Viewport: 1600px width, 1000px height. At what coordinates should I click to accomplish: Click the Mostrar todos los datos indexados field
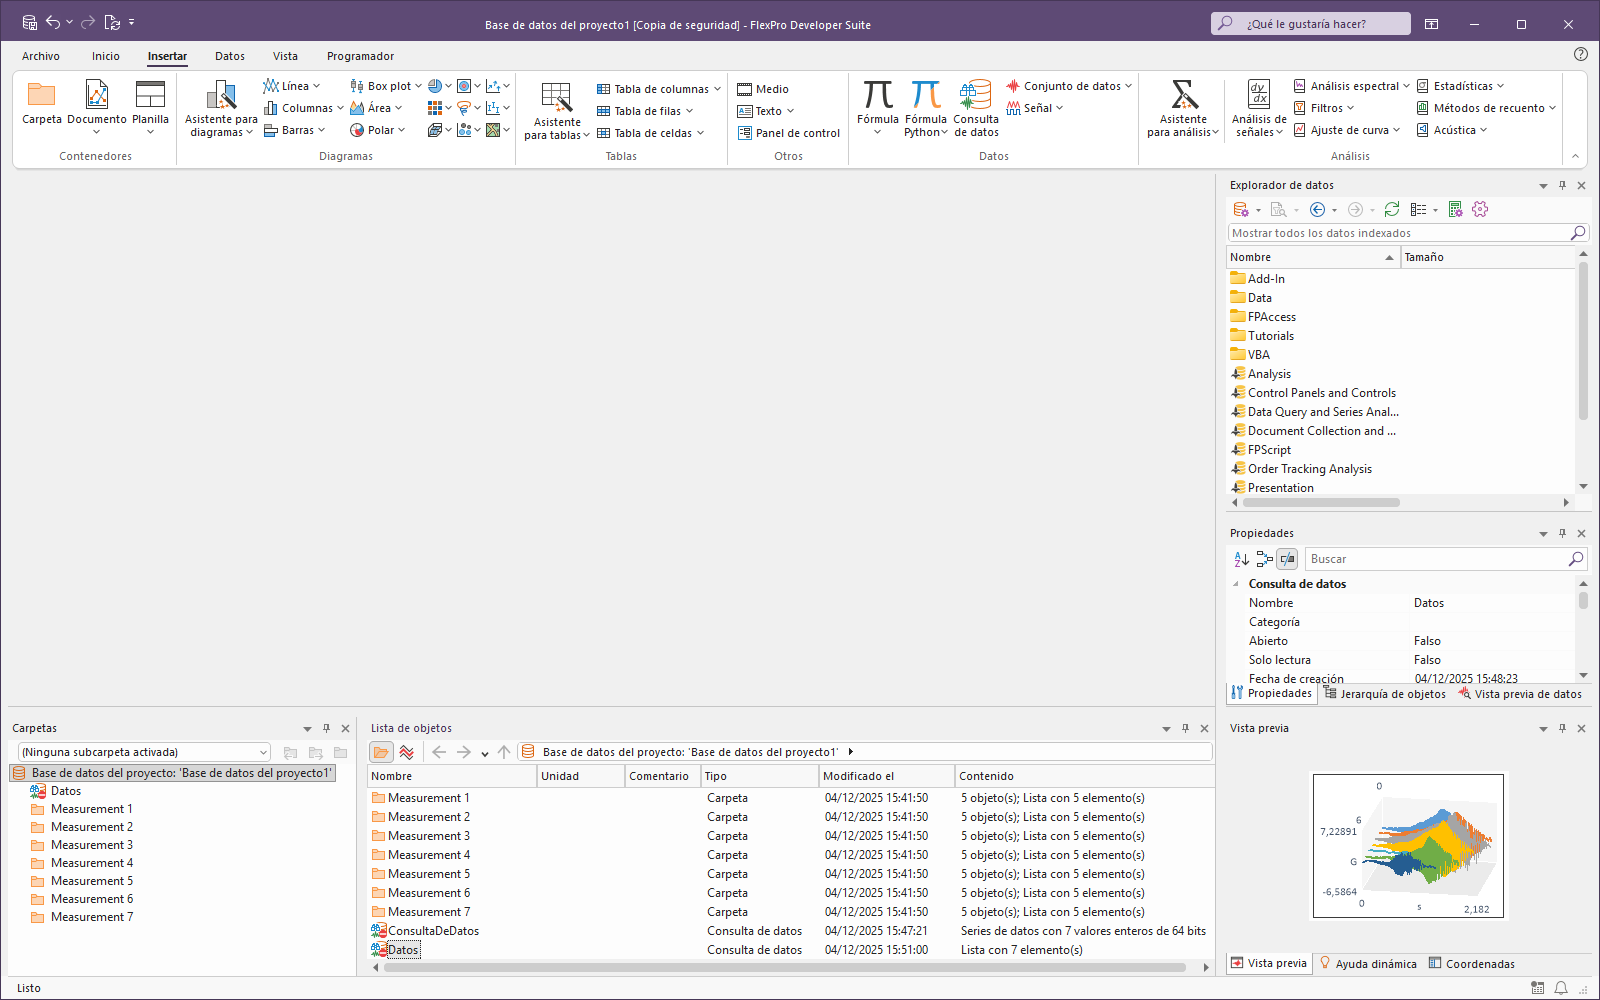(x=1398, y=233)
